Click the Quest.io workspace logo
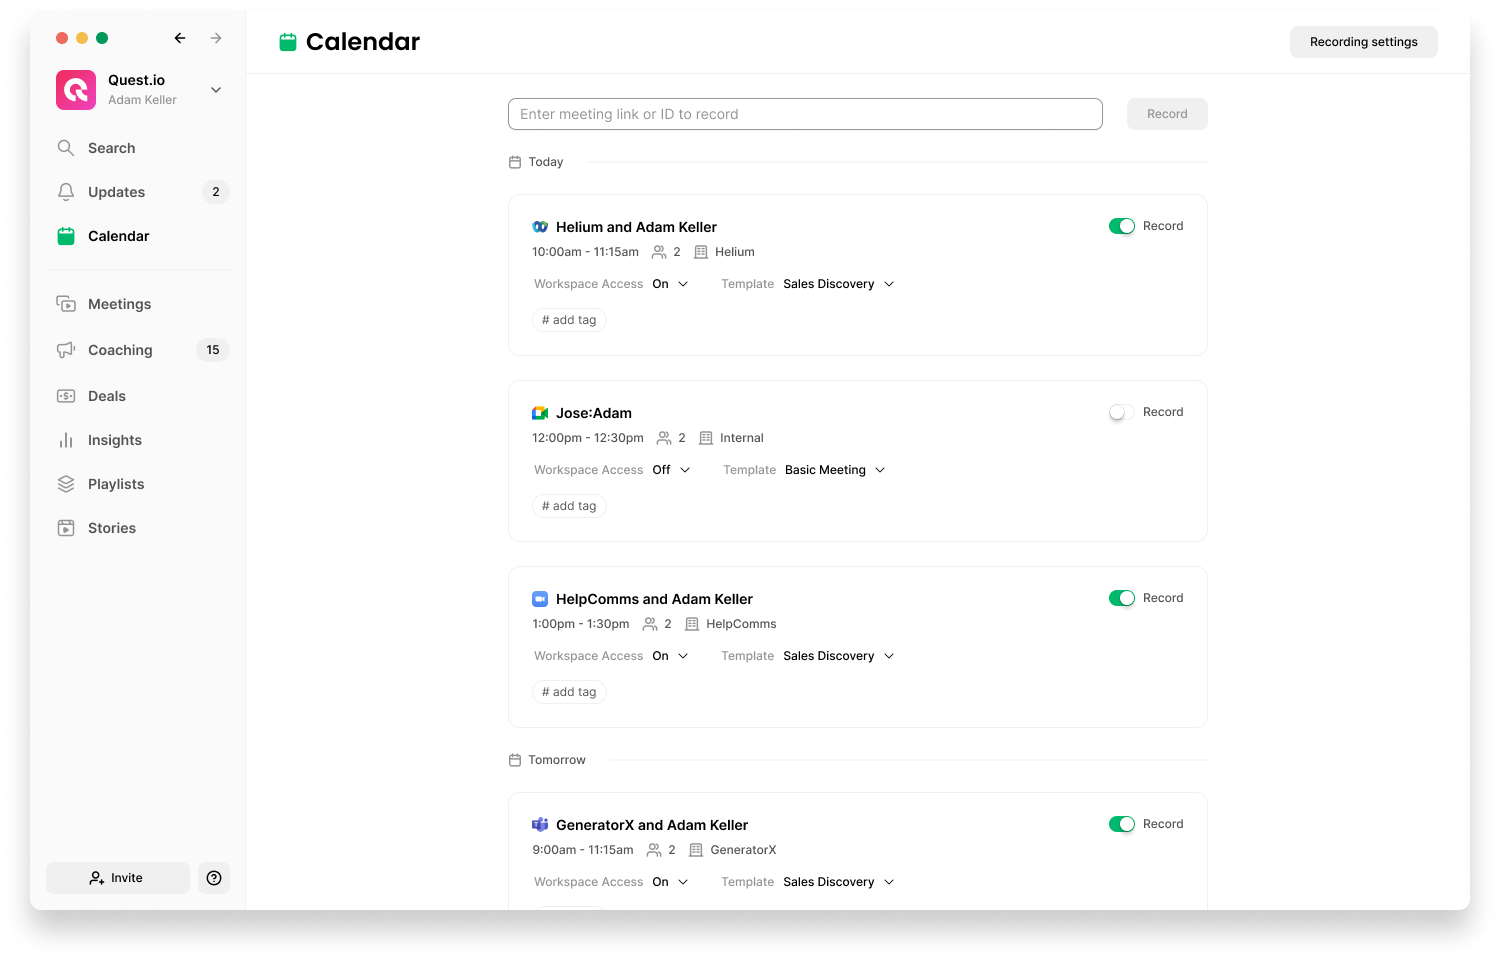This screenshot has height=960, width=1500. 75,89
